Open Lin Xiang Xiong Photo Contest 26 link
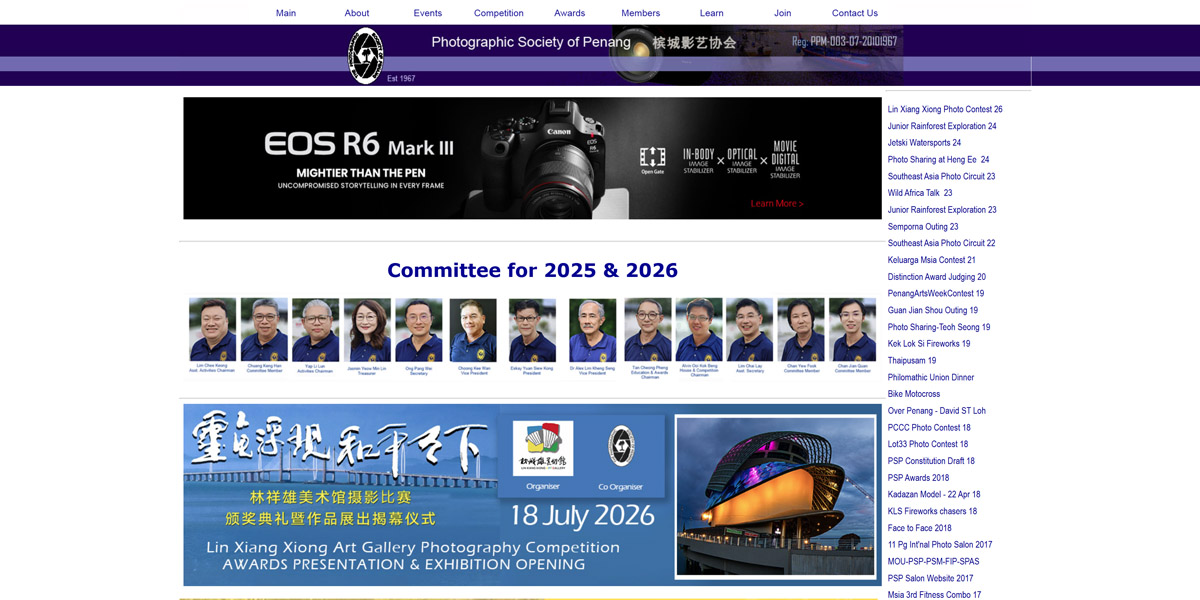 tap(945, 109)
